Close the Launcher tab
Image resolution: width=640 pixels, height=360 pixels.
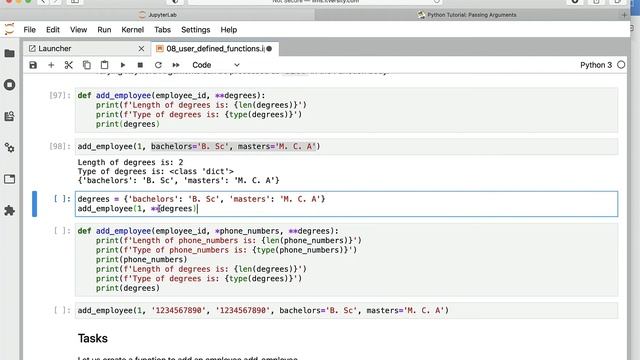pyautogui.click(x=141, y=49)
